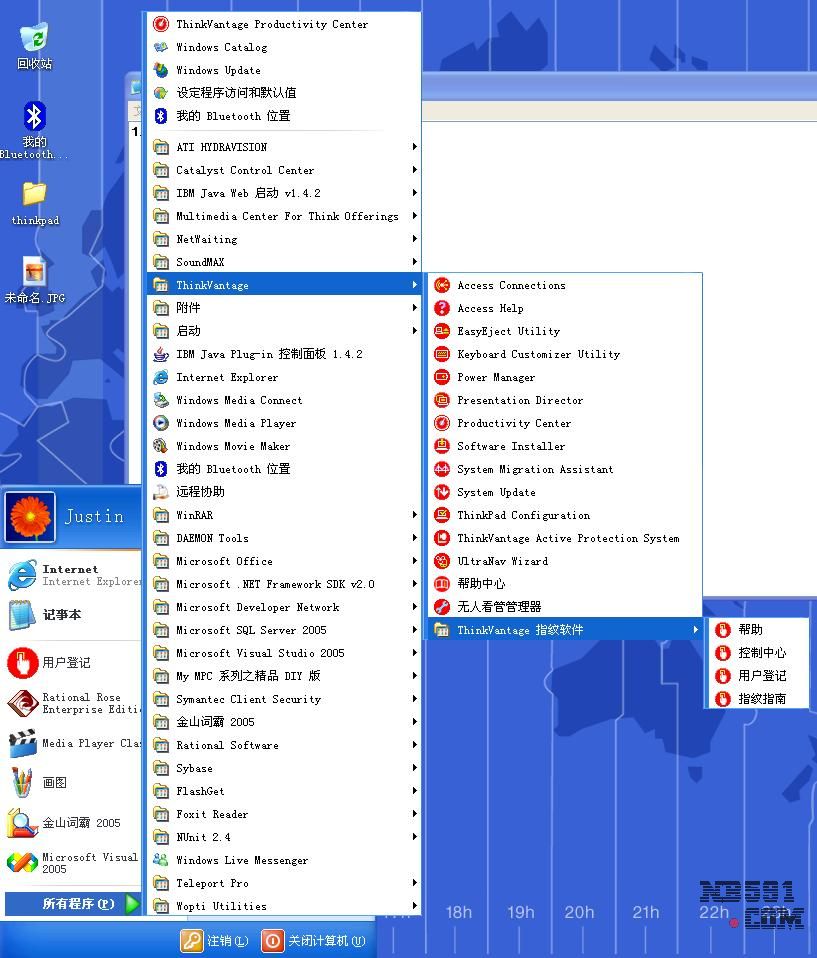Image resolution: width=817 pixels, height=958 pixels.
Task: Expand the Microsoft Office submenu
Action: click(224, 561)
